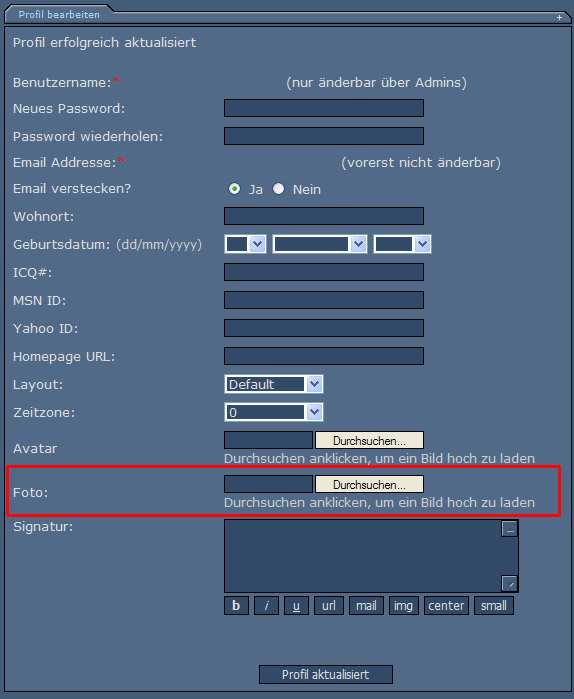
Task: Select 'Ja' to hide email
Action: click(234, 189)
